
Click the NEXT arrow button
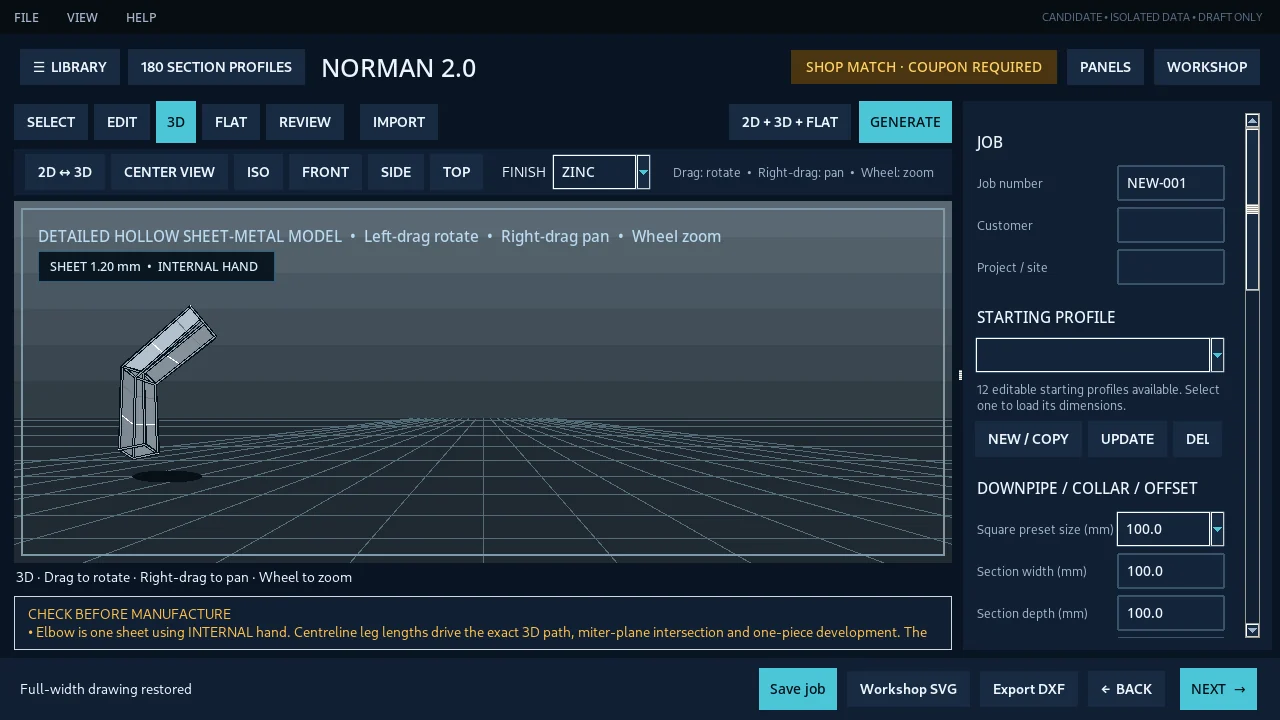[x=1218, y=689]
